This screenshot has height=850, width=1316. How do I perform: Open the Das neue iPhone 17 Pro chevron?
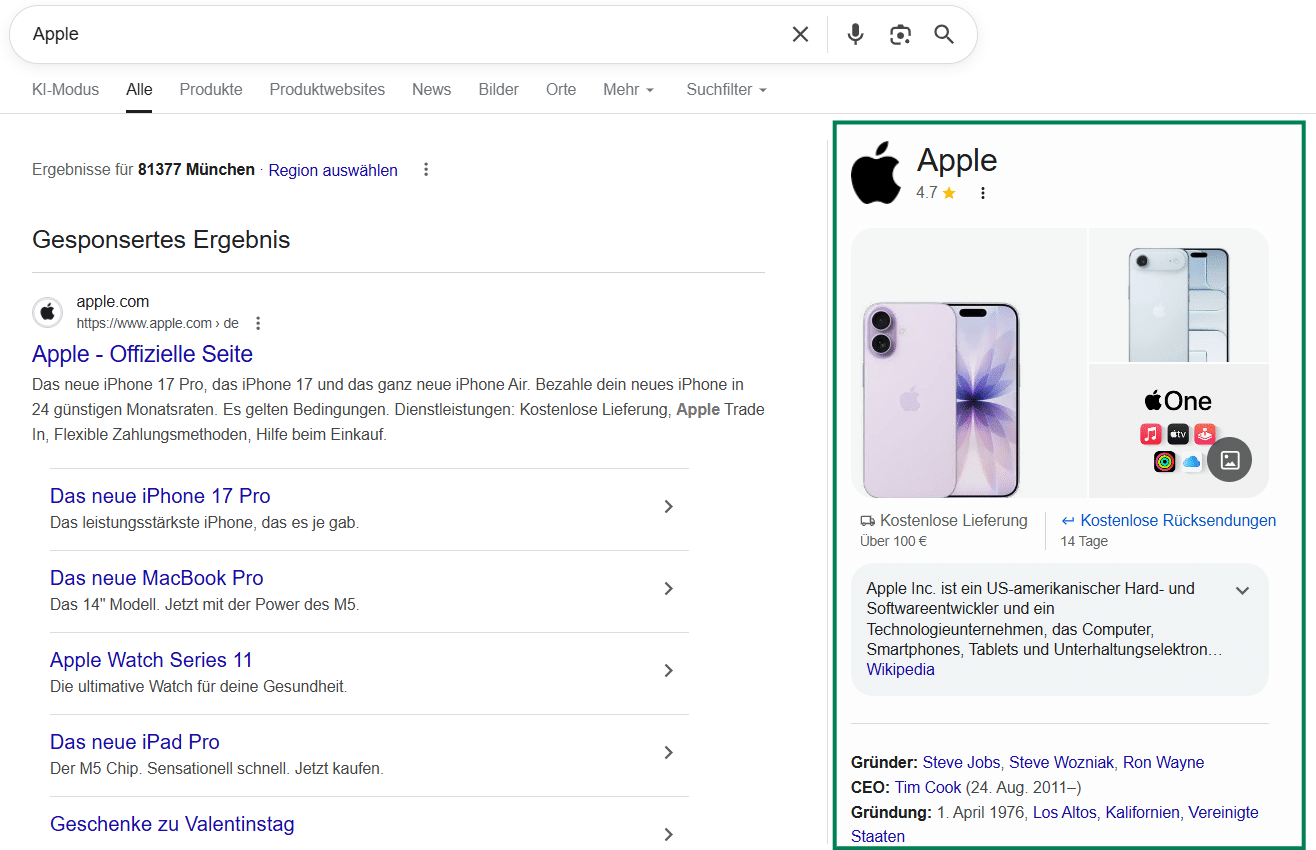(x=668, y=506)
